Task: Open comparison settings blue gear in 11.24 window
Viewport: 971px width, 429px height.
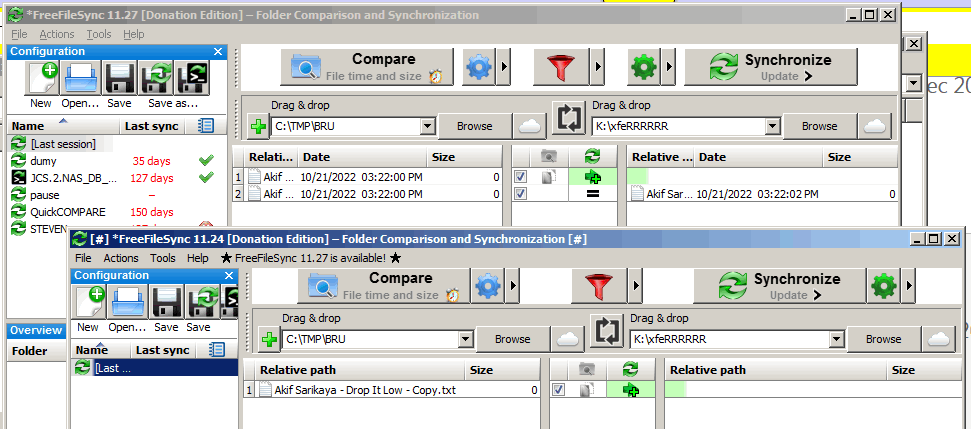Action: pos(488,286)
